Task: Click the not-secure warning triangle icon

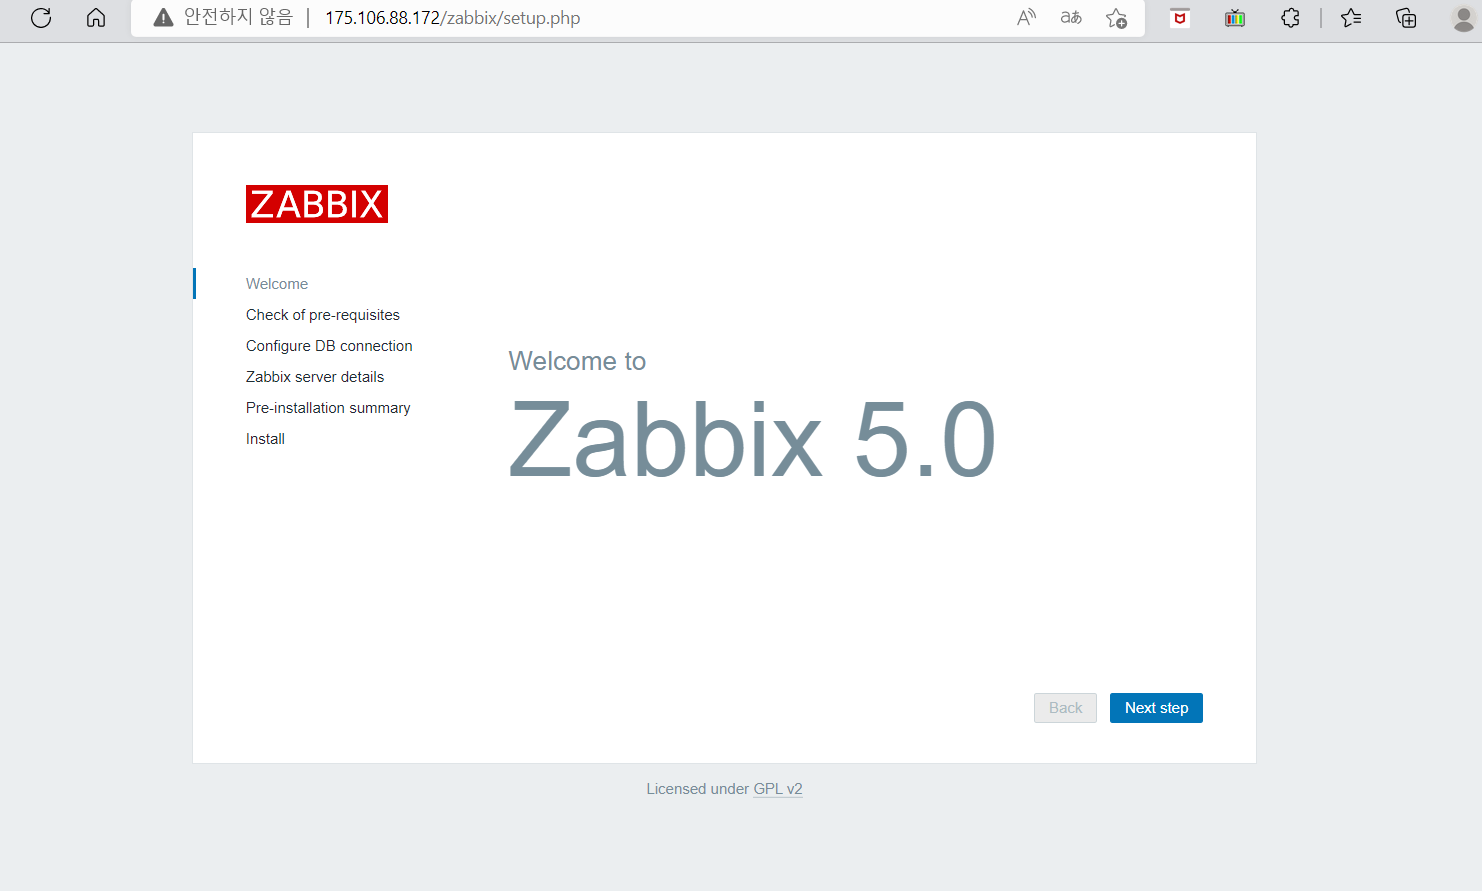Action: click(163, 18)
